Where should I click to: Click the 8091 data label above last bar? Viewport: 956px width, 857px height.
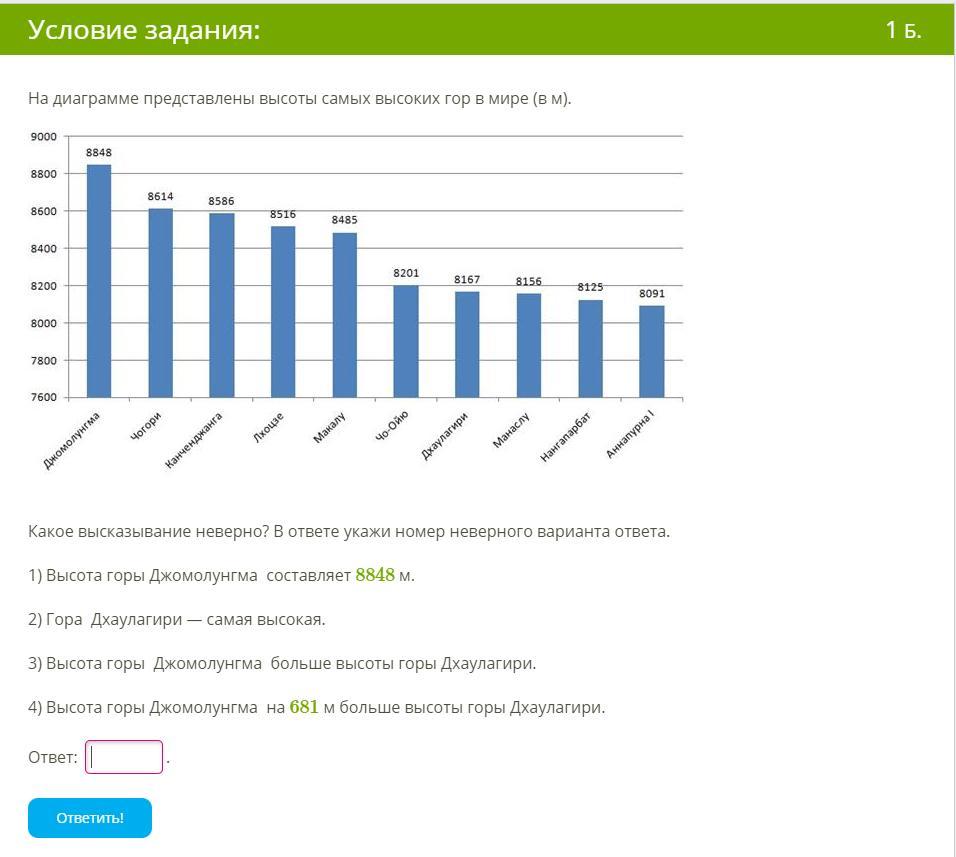tap(652, 294)
